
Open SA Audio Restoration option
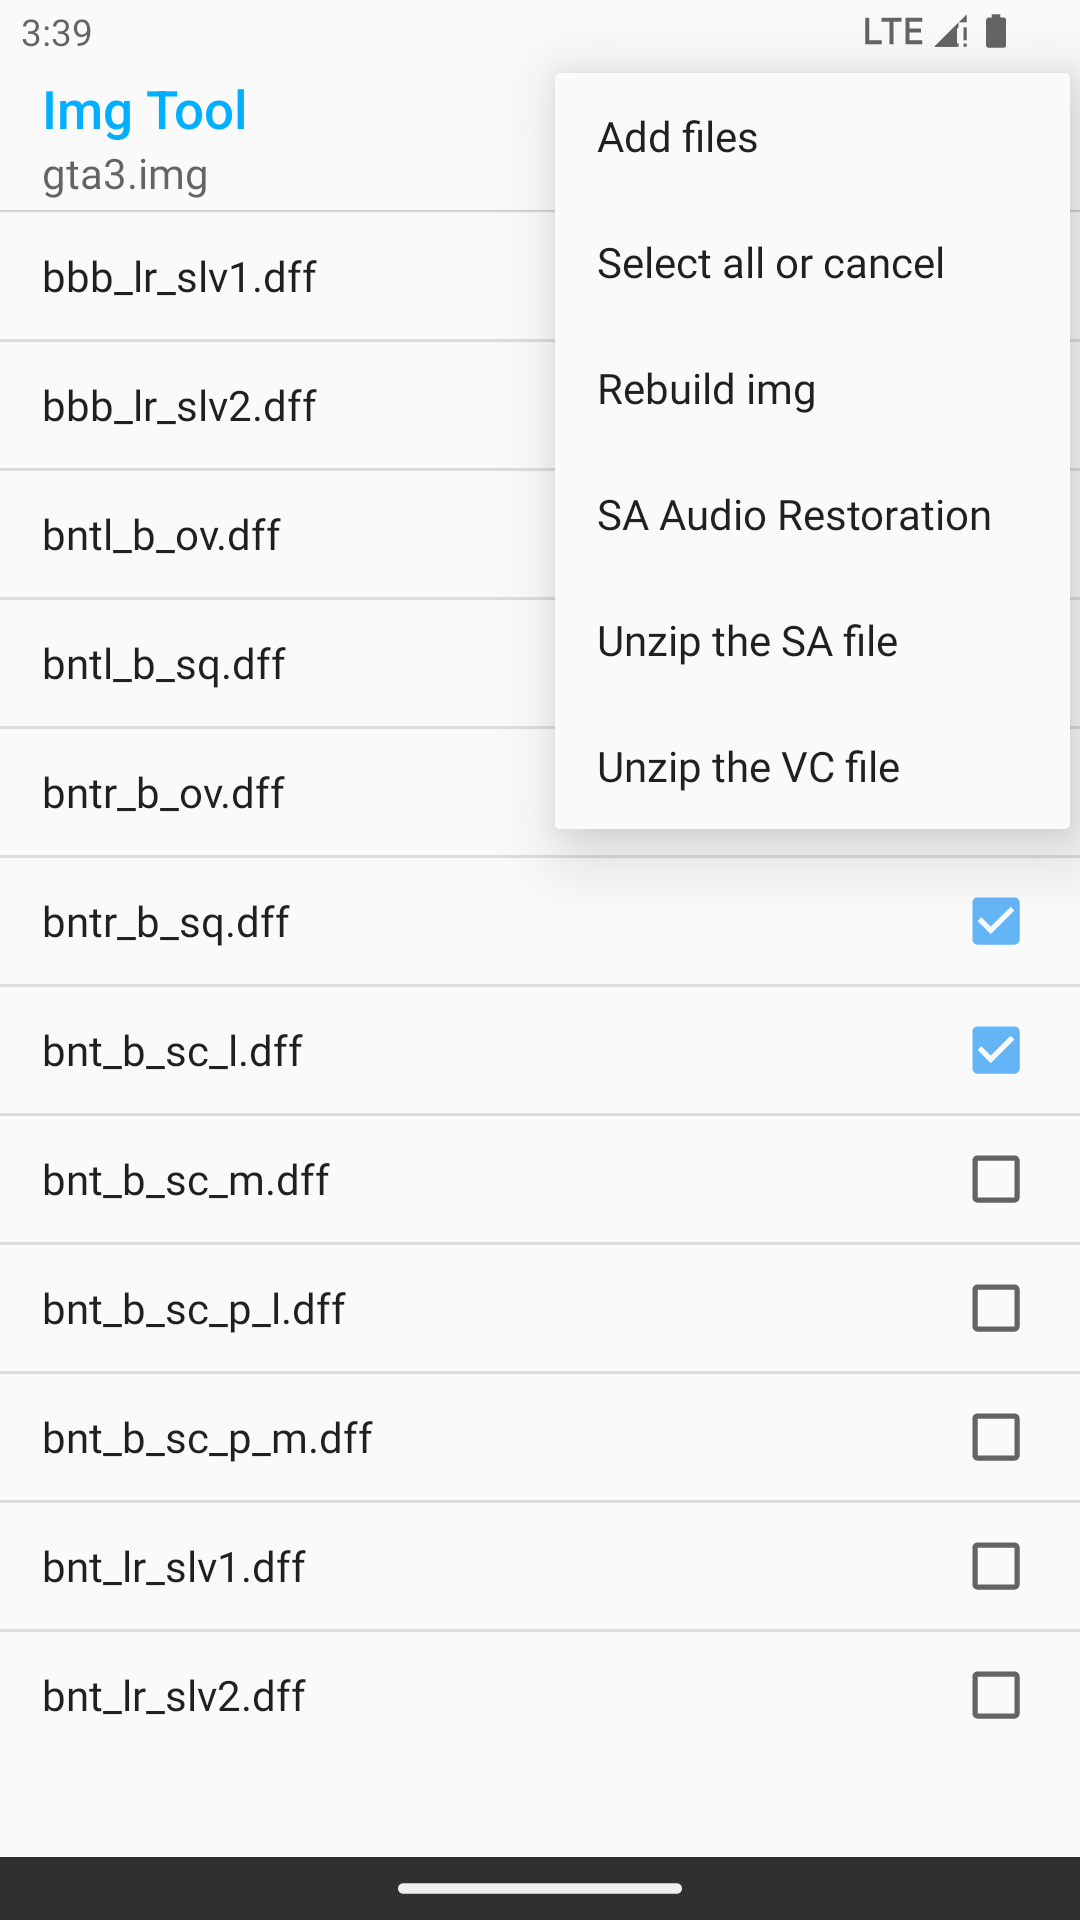coord(794,516)
